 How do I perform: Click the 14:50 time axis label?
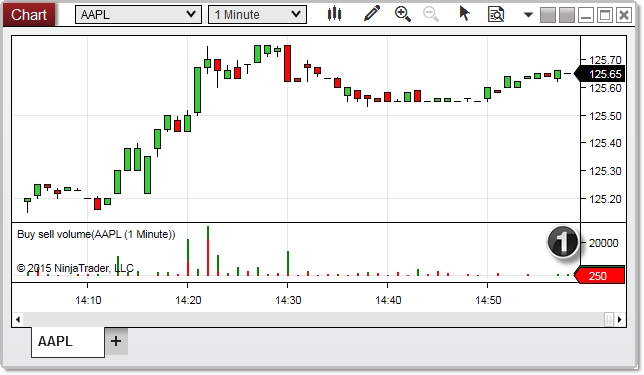(x=488, y=300)
